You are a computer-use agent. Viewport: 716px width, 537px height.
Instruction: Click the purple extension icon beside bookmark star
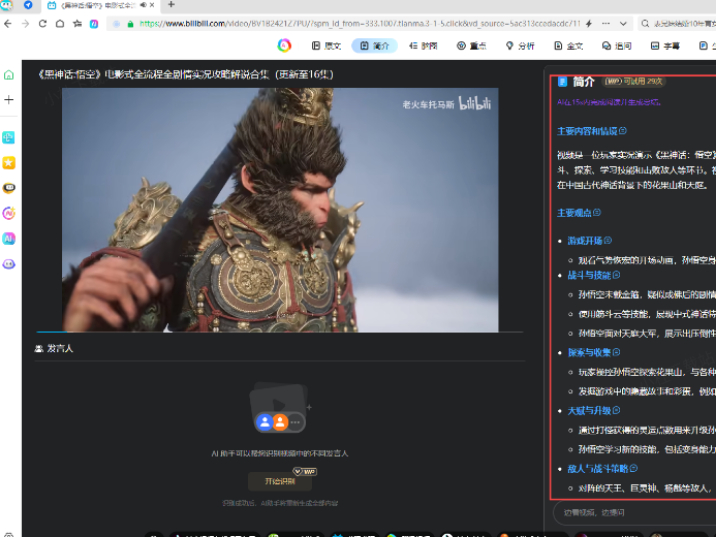(94, 24)
